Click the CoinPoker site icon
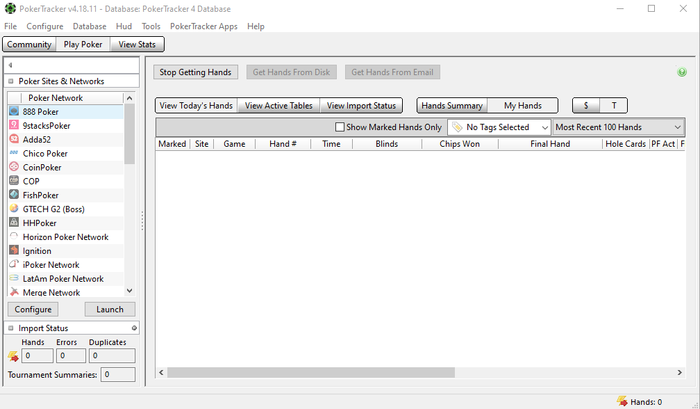The image size is (700, 409). click(x=14, y=167)
